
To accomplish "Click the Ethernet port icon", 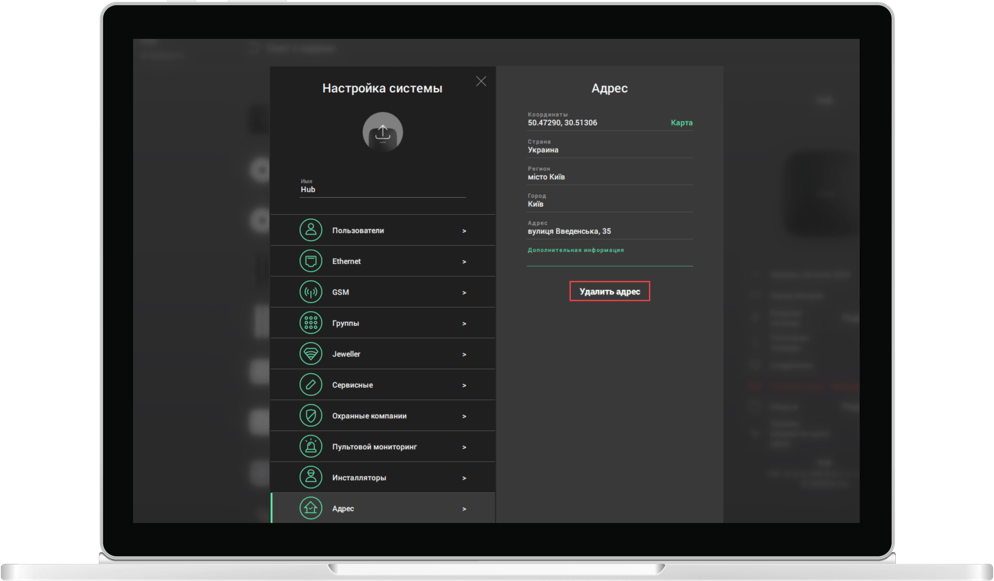I will (x=311, y=261).
